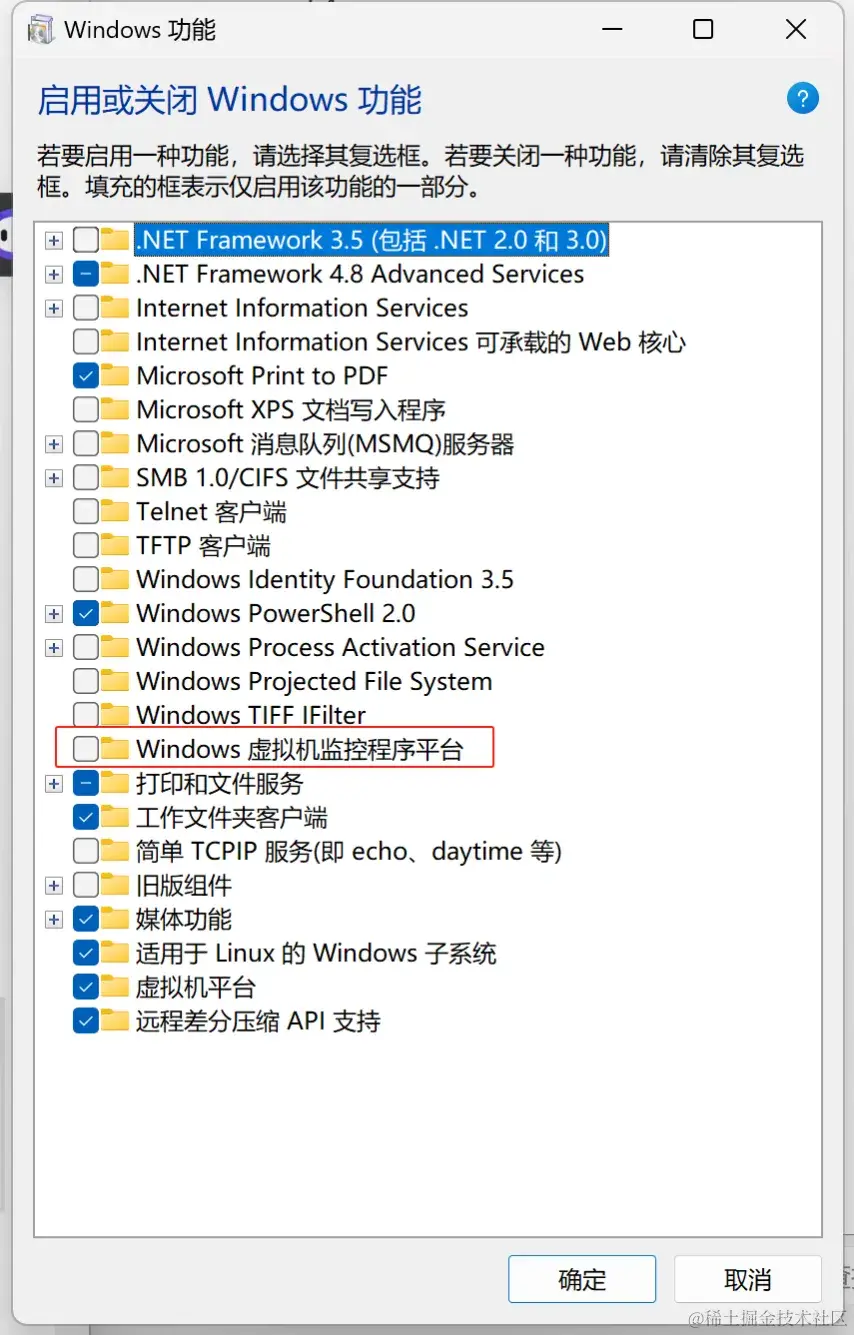This screenshot has height=1335, width=854.
Task: Select the Windows Projected File System item
Action: (x=314, y=681)
